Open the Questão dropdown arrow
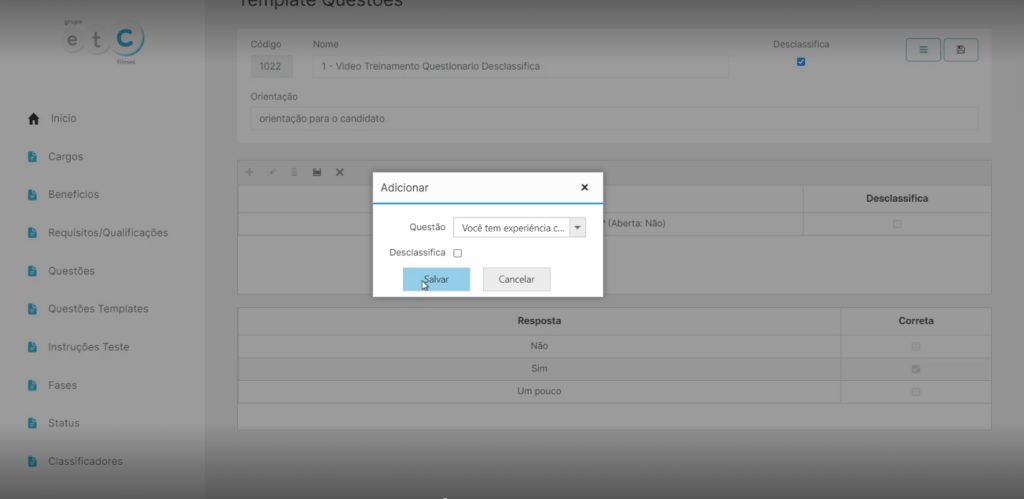 pyautogui.click(x=577, y=228)
